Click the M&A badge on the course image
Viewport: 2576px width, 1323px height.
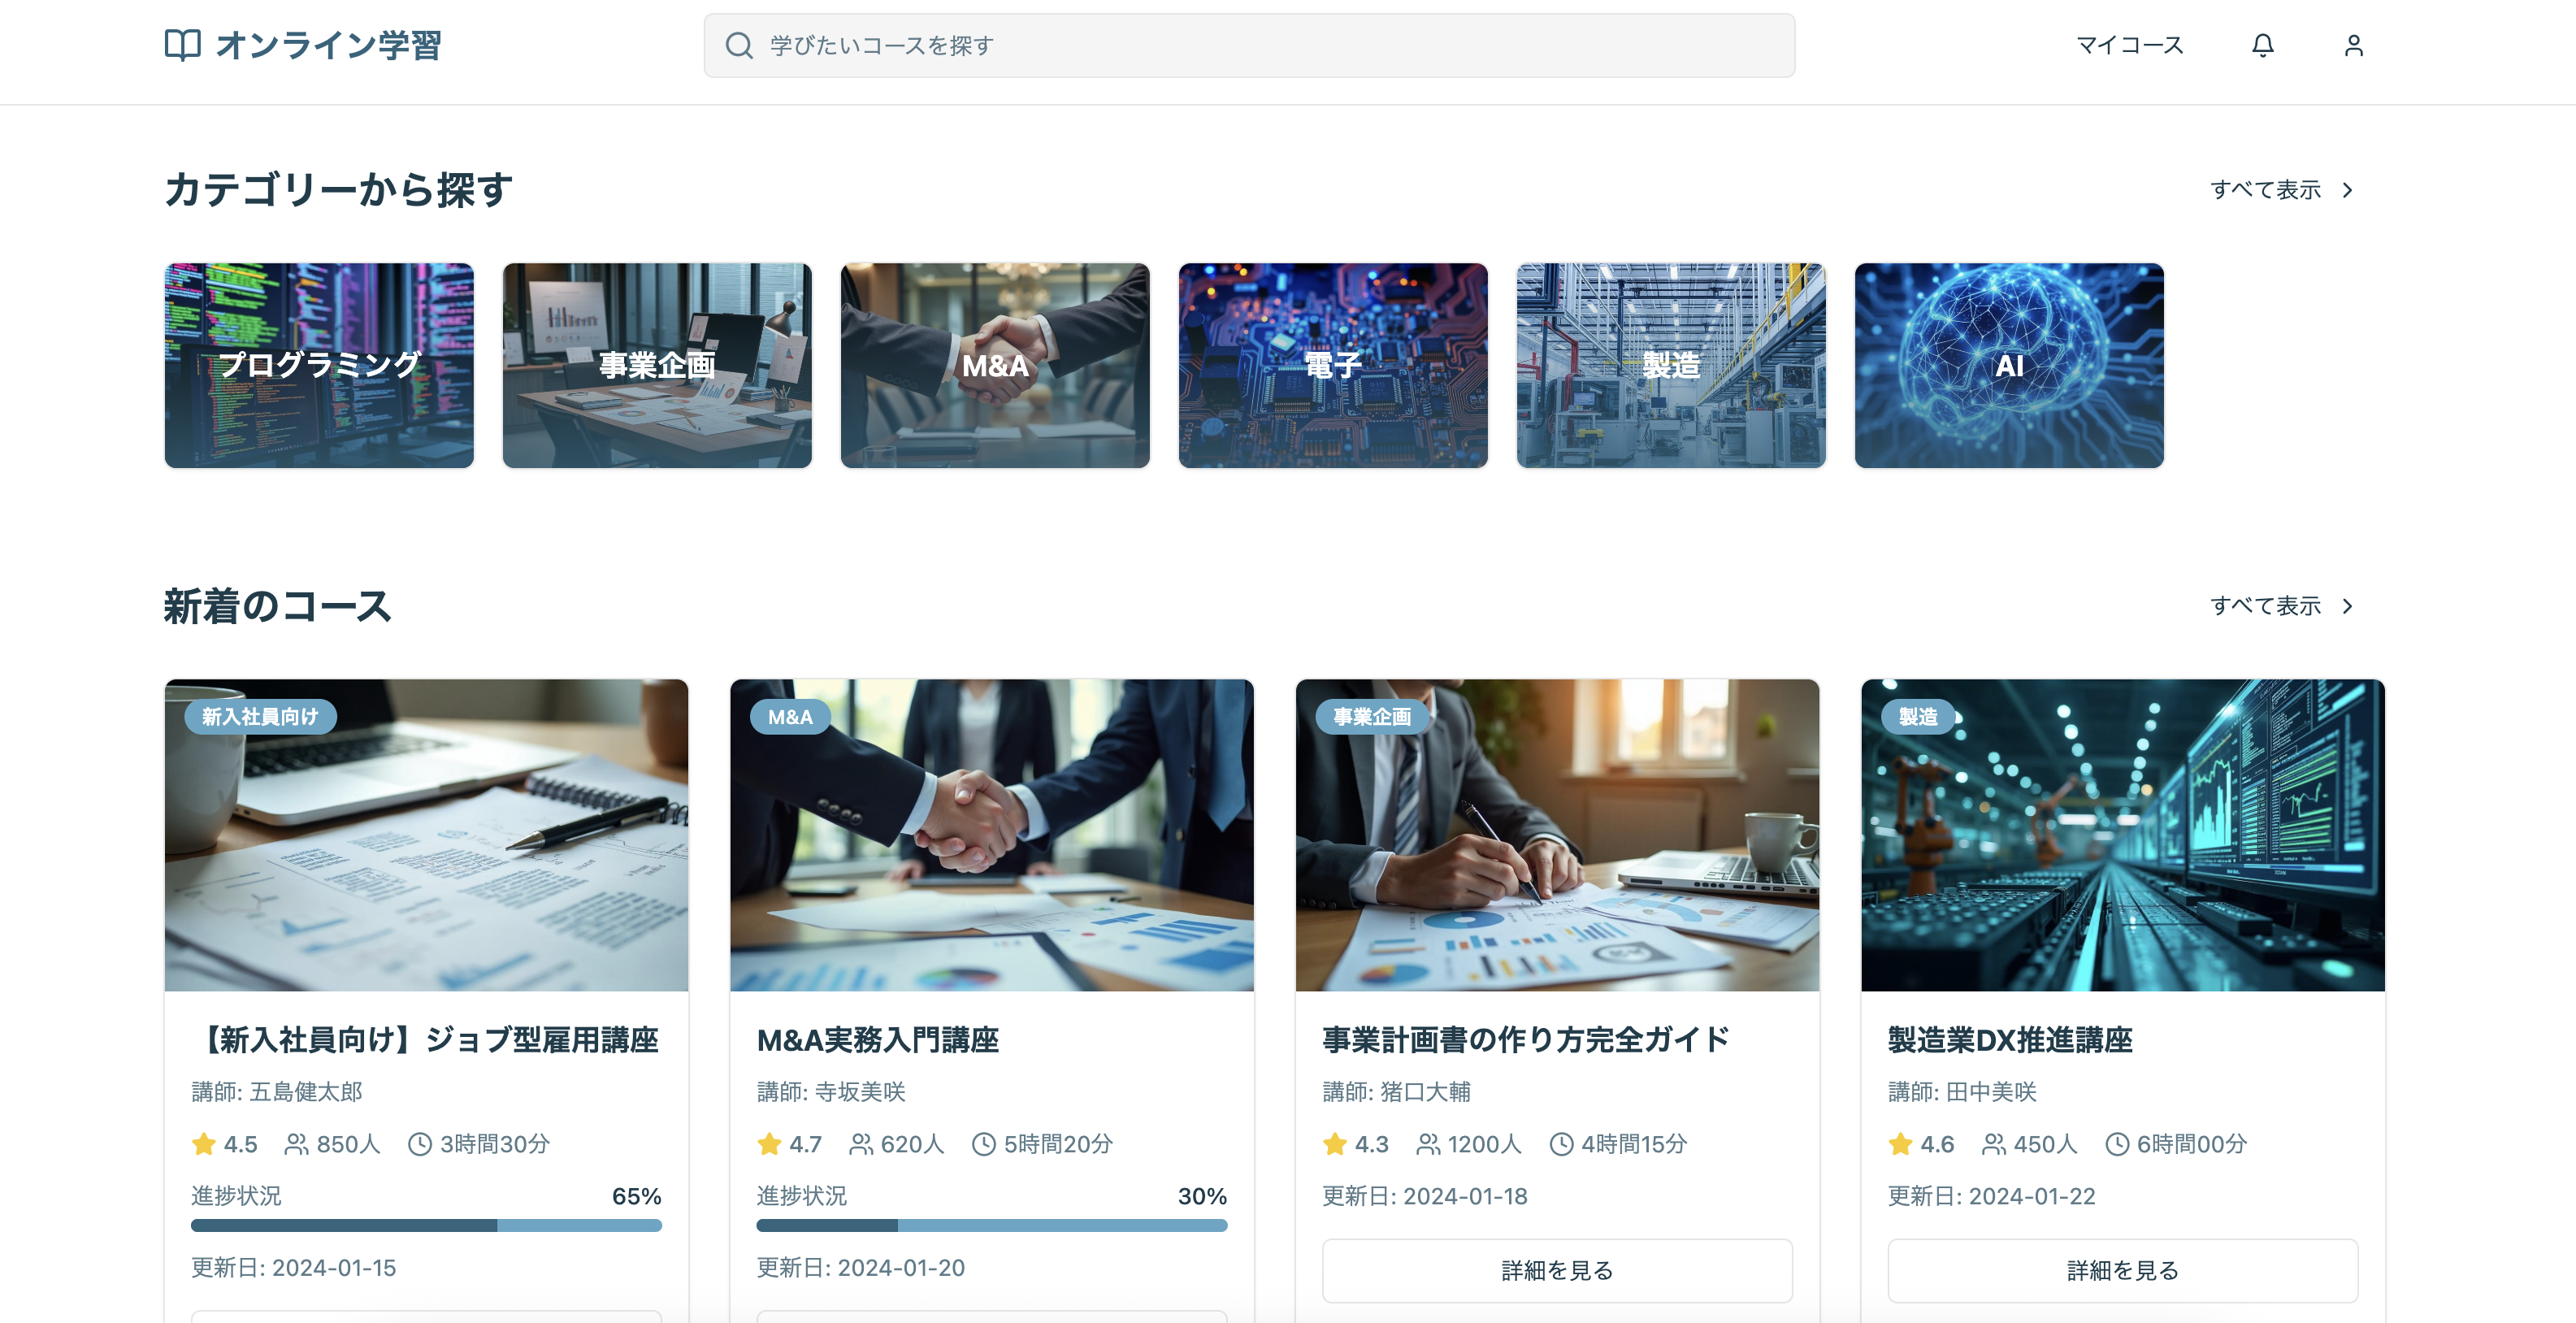point(790,716)
